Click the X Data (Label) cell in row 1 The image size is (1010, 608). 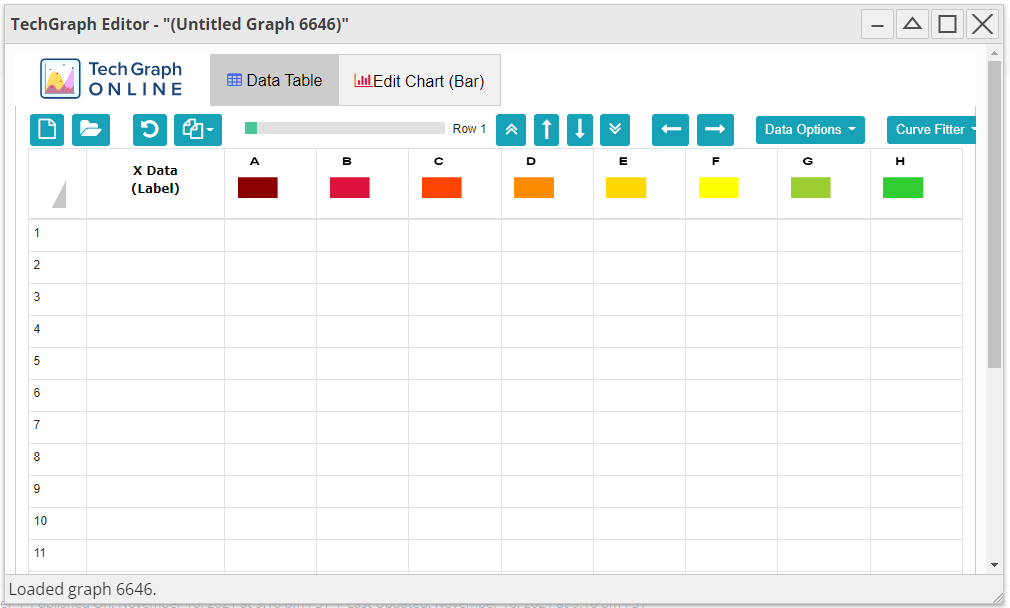click(x=155, y=233)
